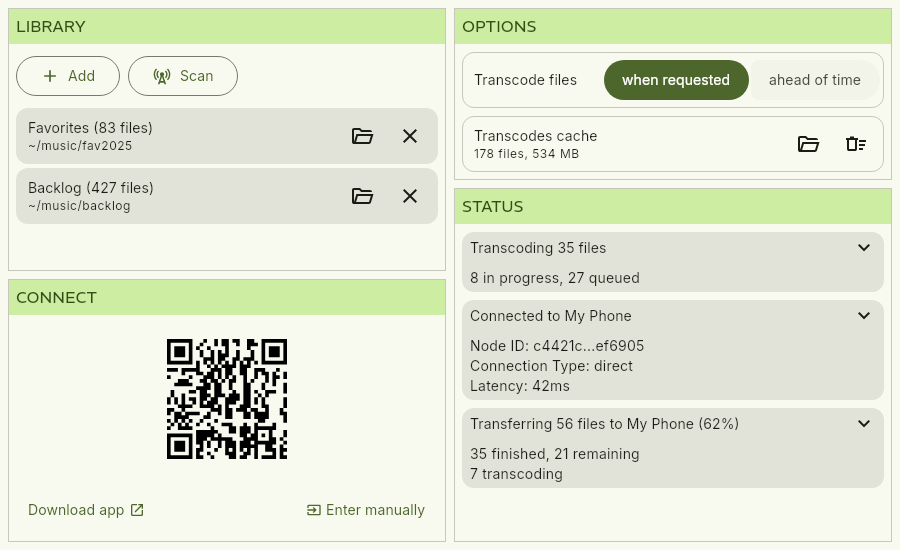Open the Backlog folder location
The image size is (900, 550).
pyautogui.click(x=362, y=196)
